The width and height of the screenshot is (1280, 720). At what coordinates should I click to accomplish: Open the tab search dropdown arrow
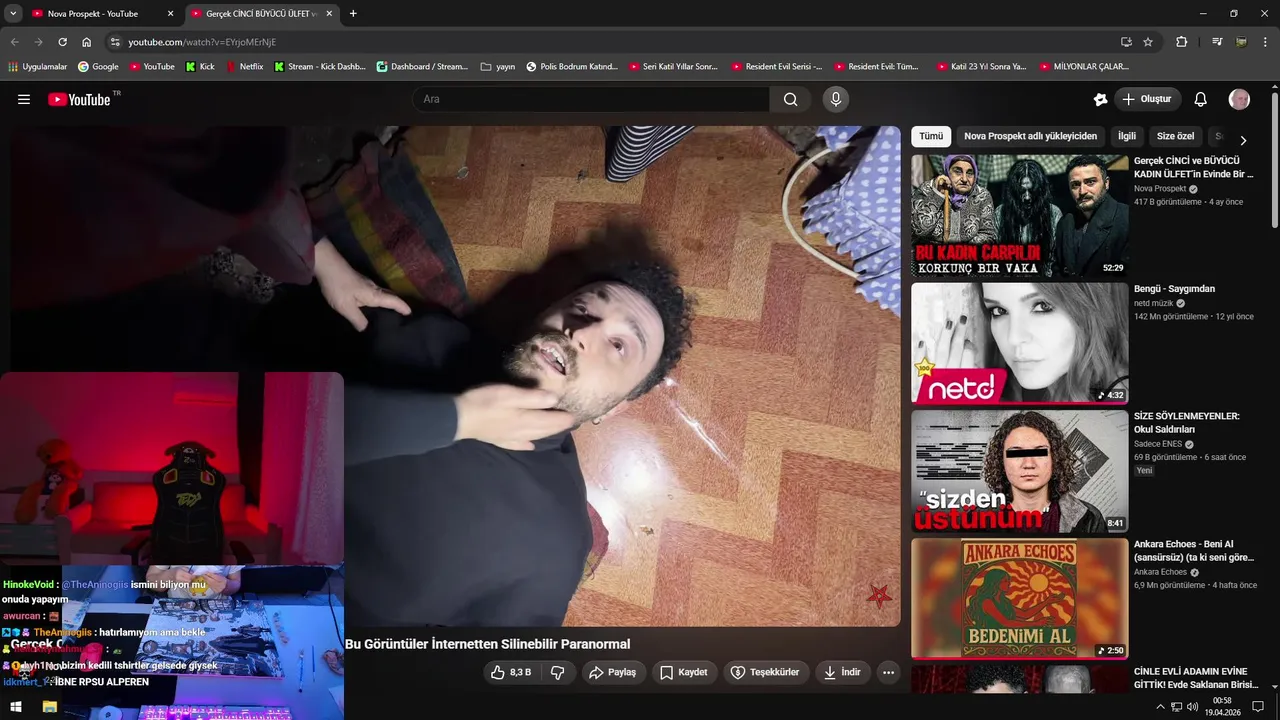click(x=13, y=14)
